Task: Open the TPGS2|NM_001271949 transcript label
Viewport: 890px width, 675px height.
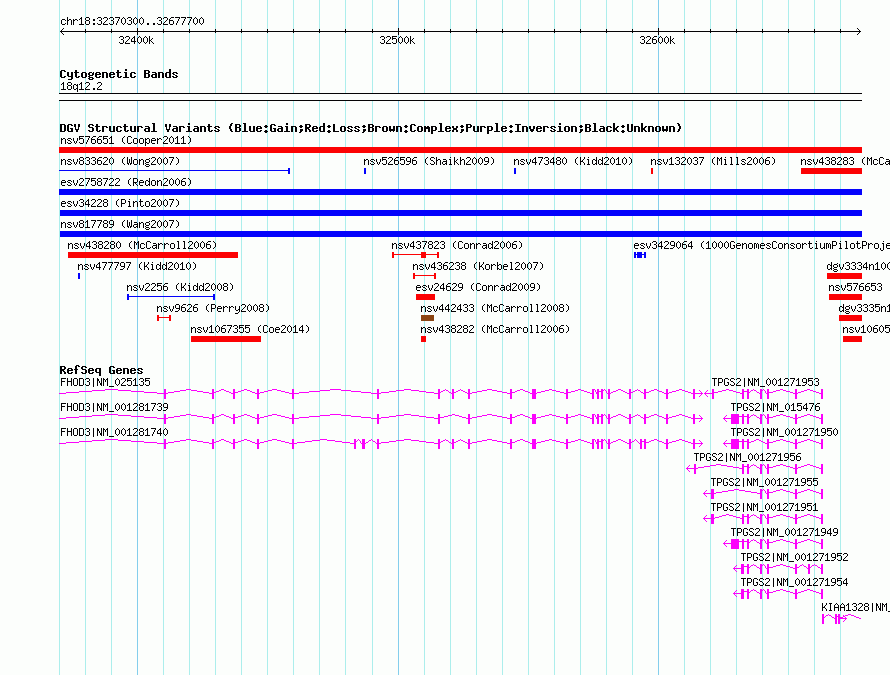Action: point(784,532)
